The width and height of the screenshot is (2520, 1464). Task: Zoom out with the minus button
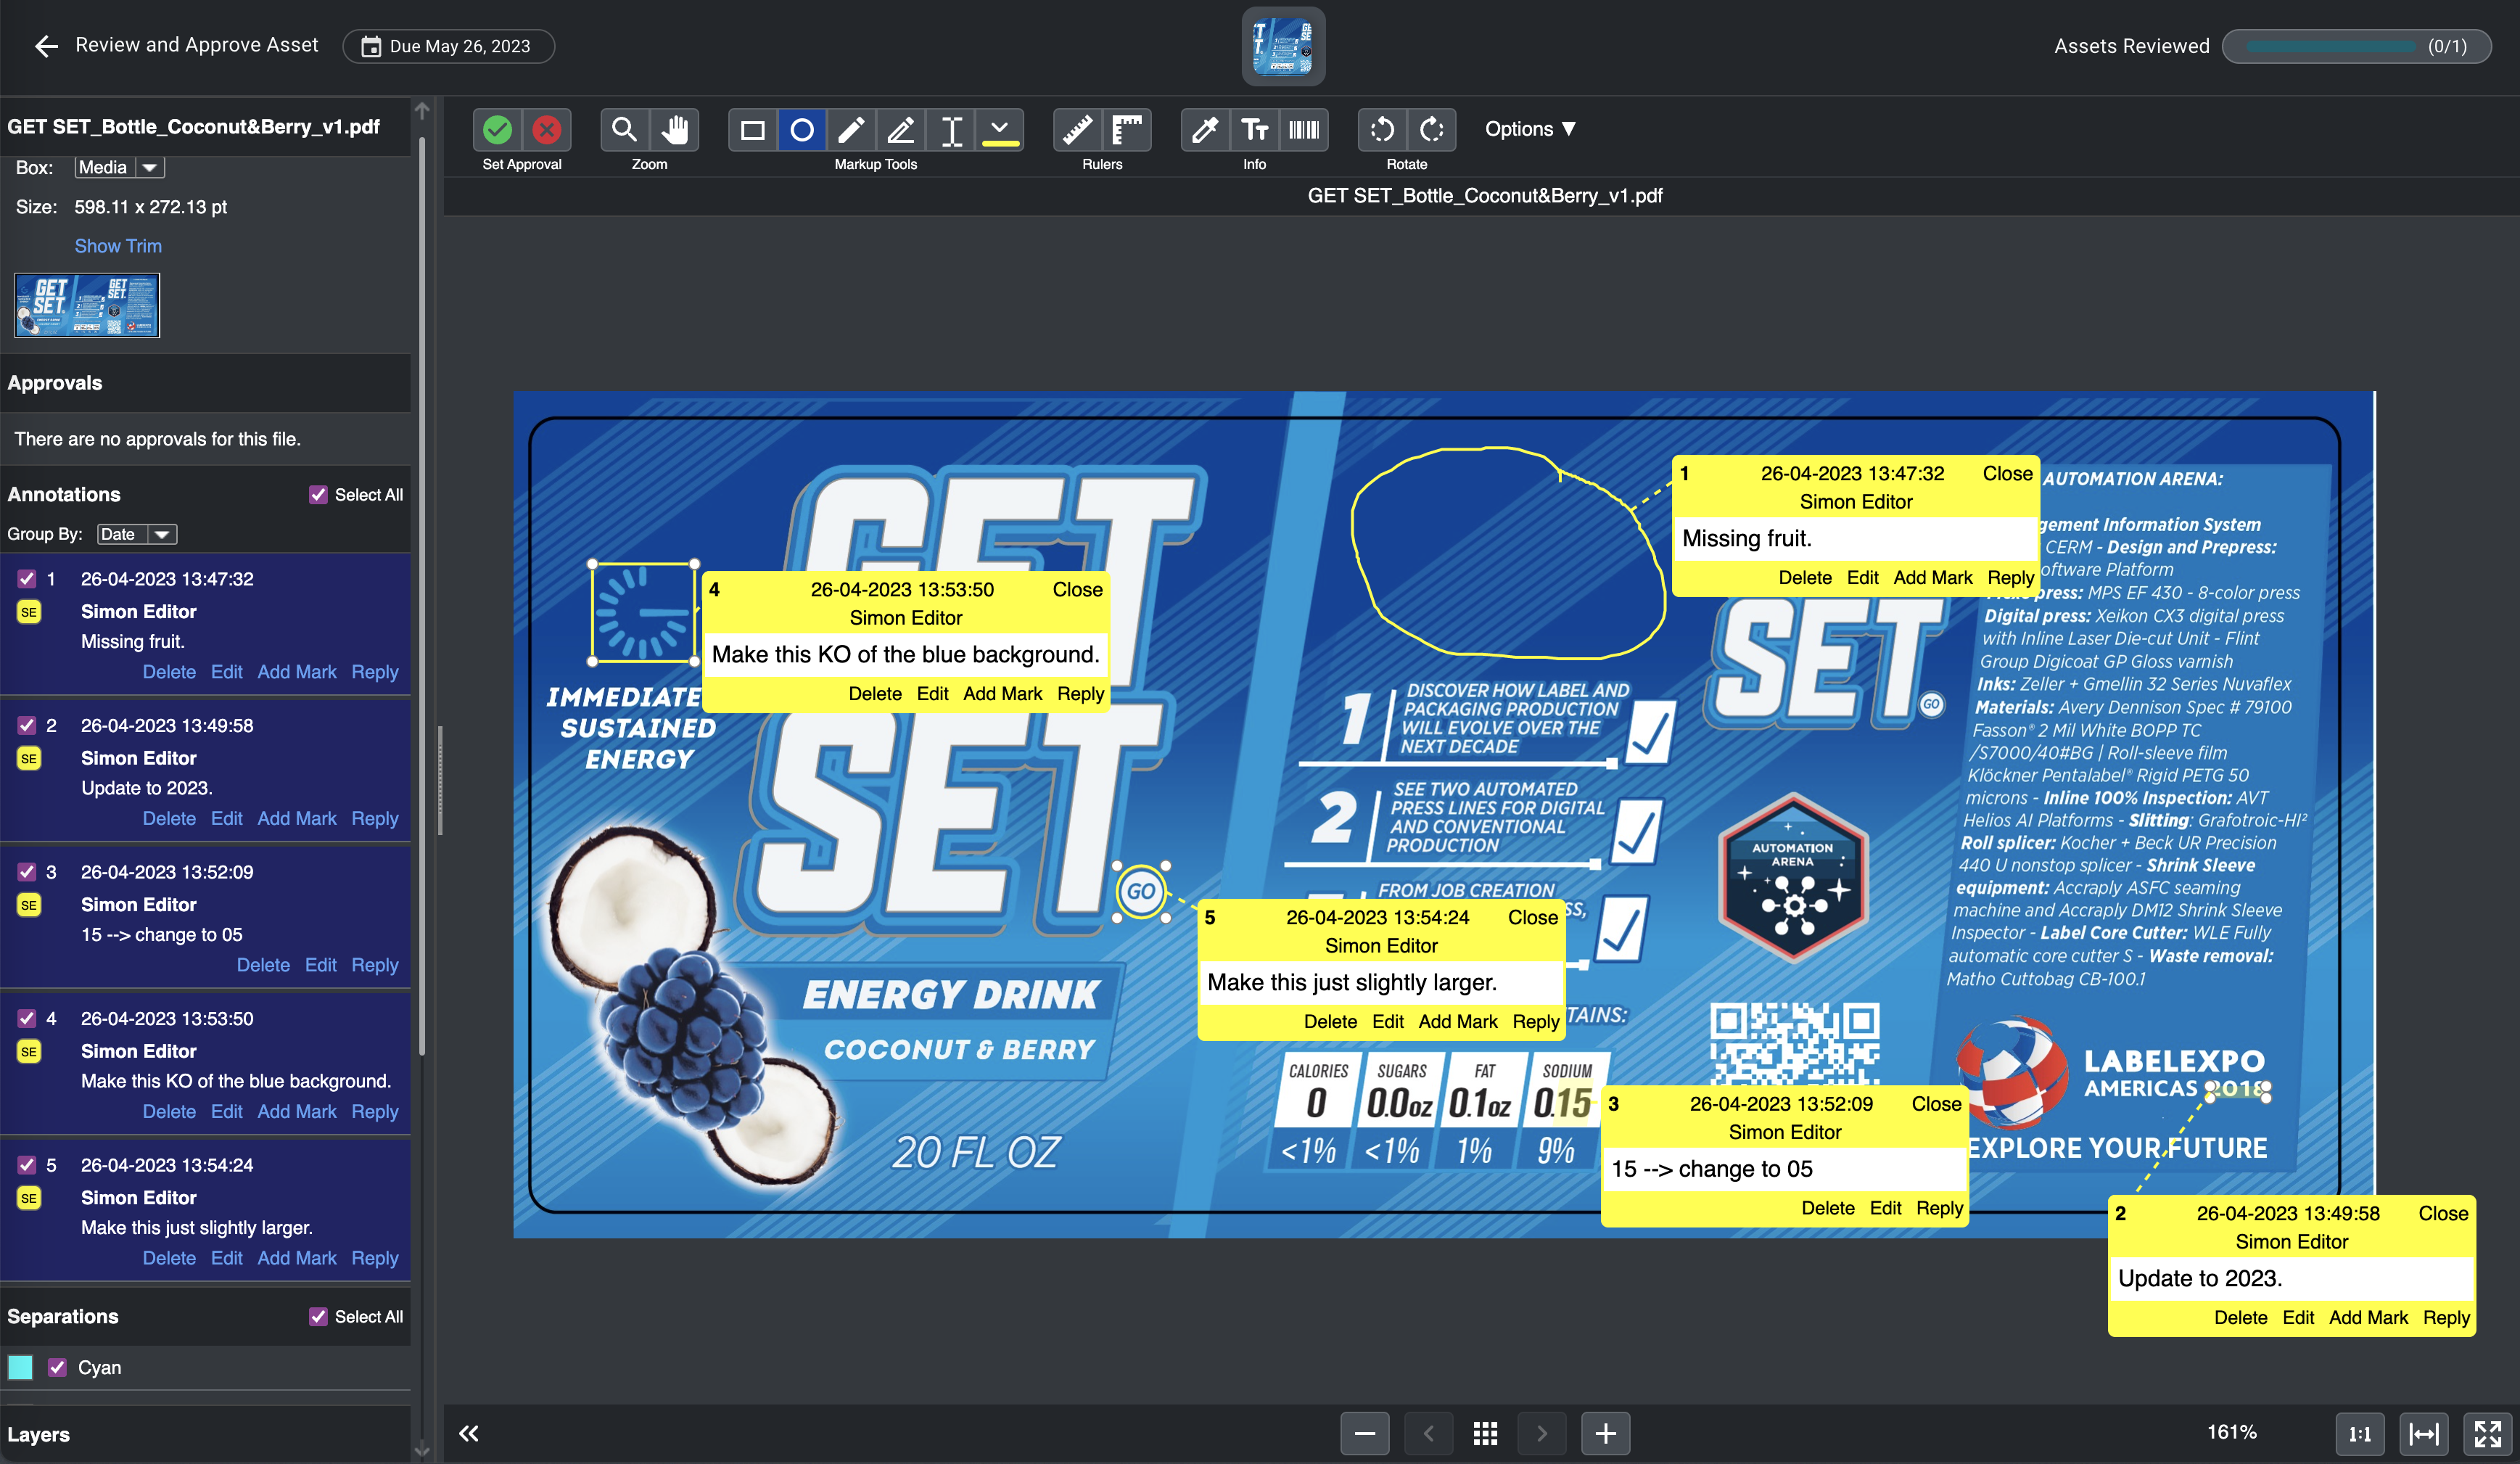click(1364, 1433)
